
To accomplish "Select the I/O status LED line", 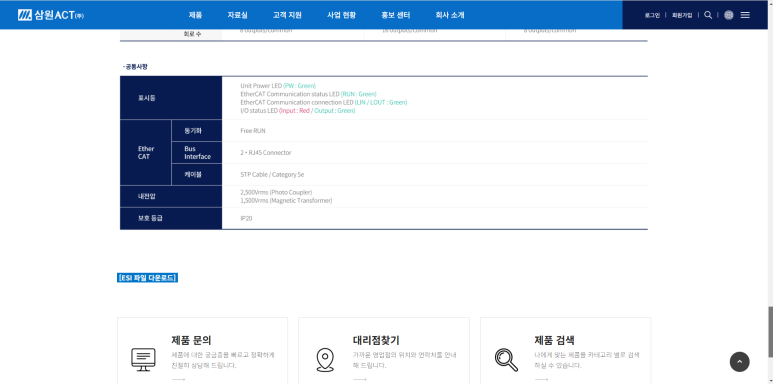I will click(x=298, y=110).
